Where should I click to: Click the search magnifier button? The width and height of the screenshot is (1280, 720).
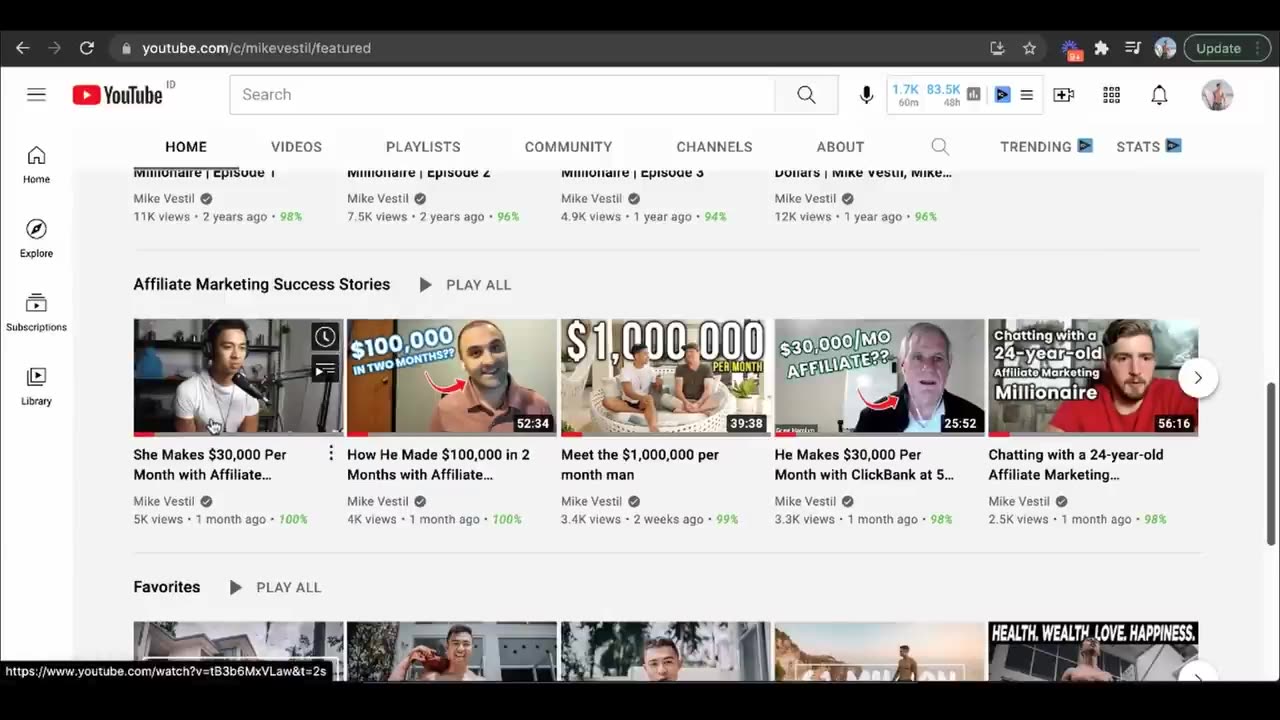point(806,95)
